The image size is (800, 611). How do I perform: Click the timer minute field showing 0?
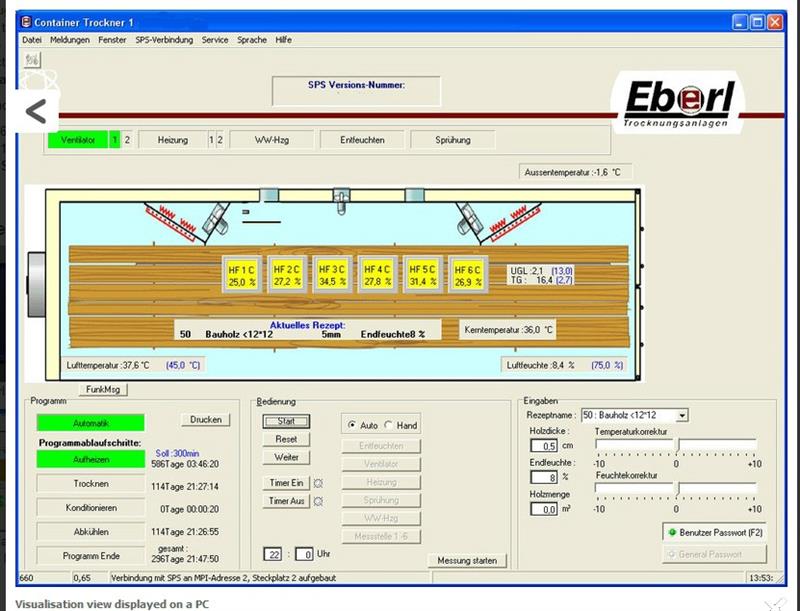pos(304,554)
